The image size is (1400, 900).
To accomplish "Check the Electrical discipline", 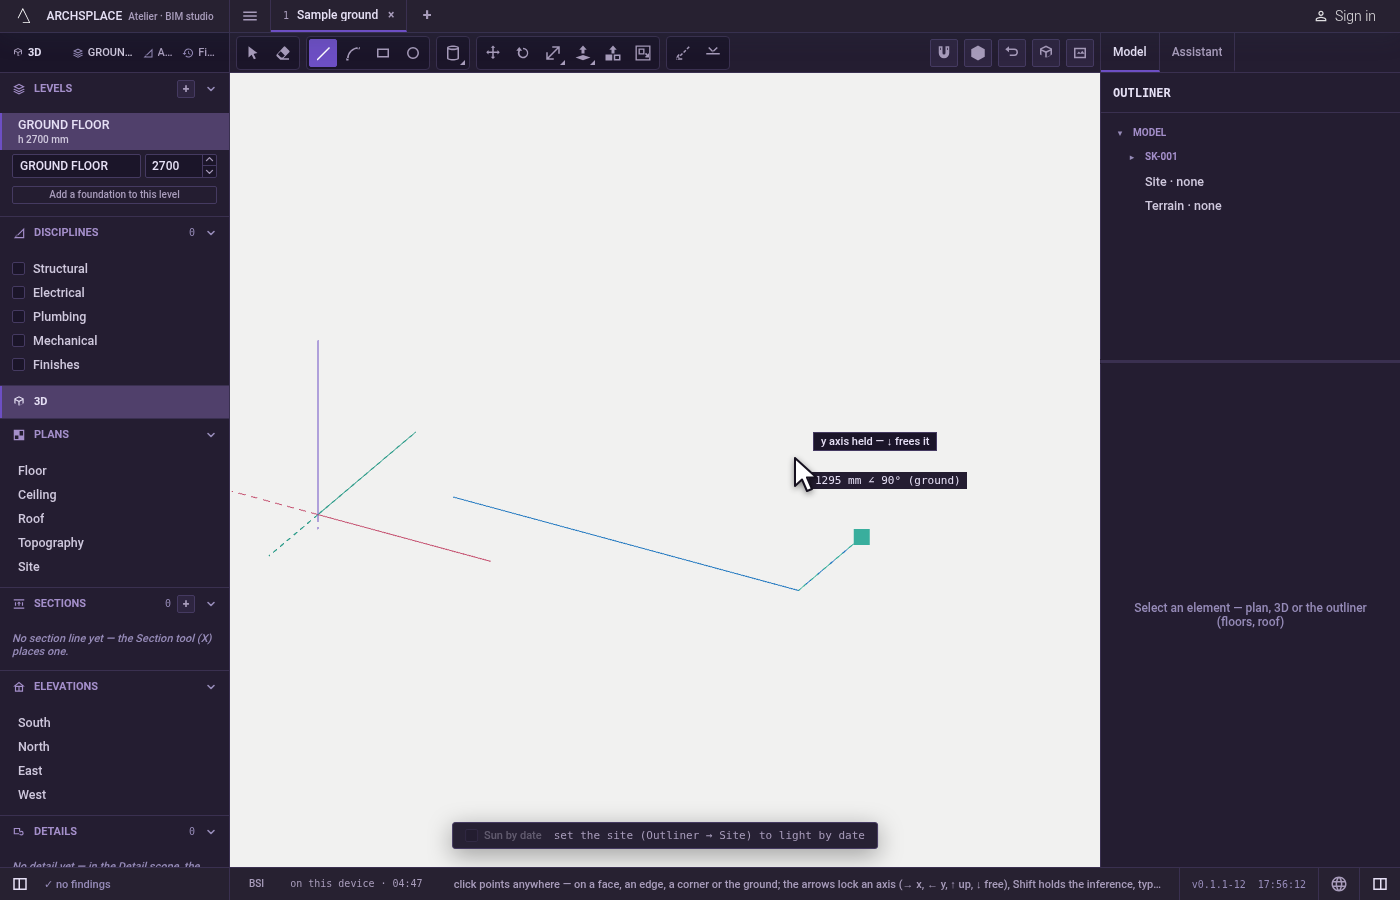I will pos(18,293).
